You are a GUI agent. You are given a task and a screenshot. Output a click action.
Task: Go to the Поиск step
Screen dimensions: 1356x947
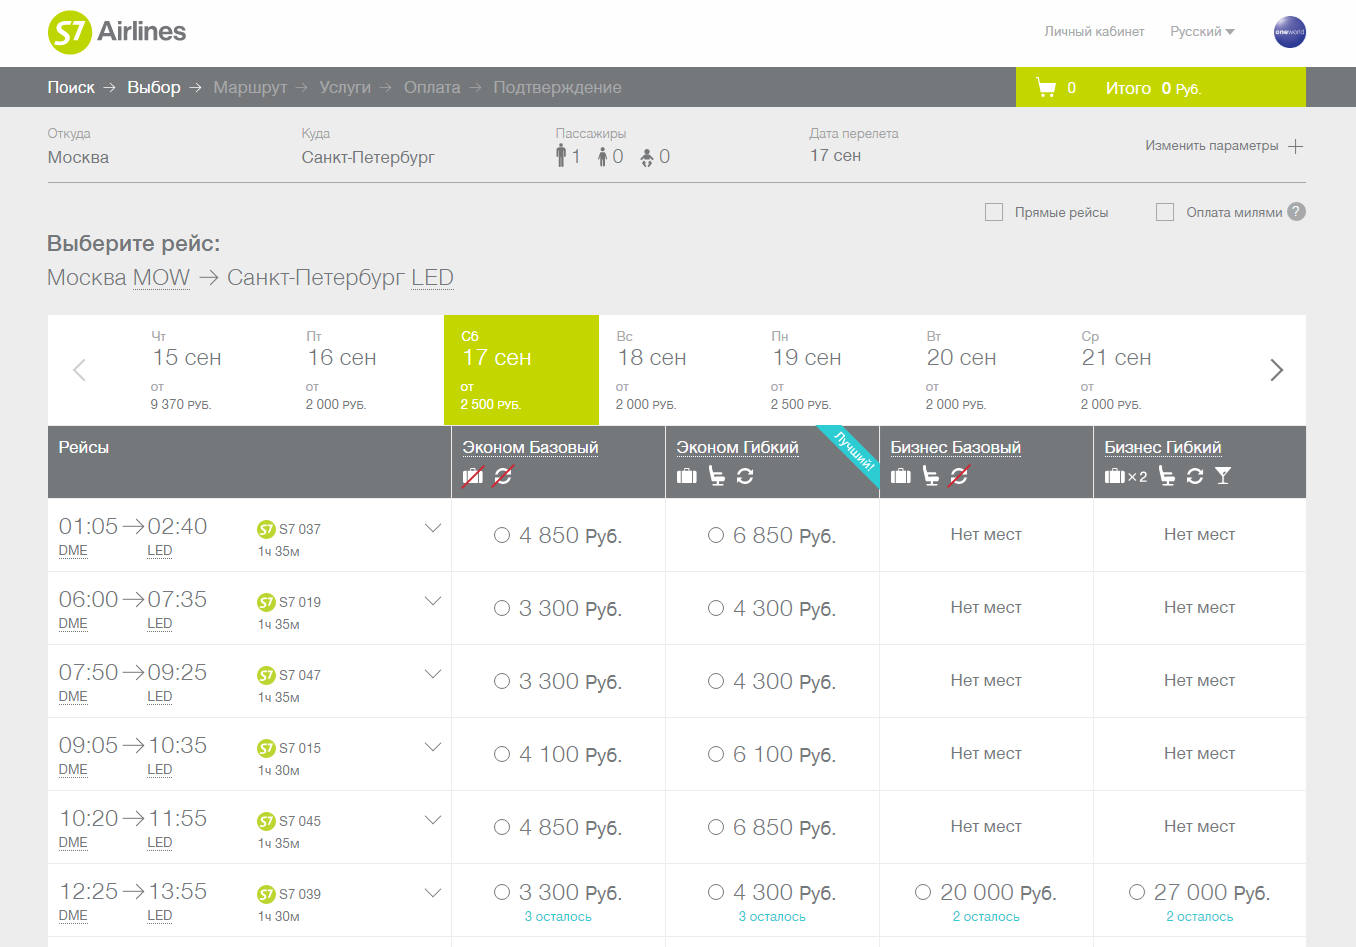pyautogui.click(x=71, y=87)
